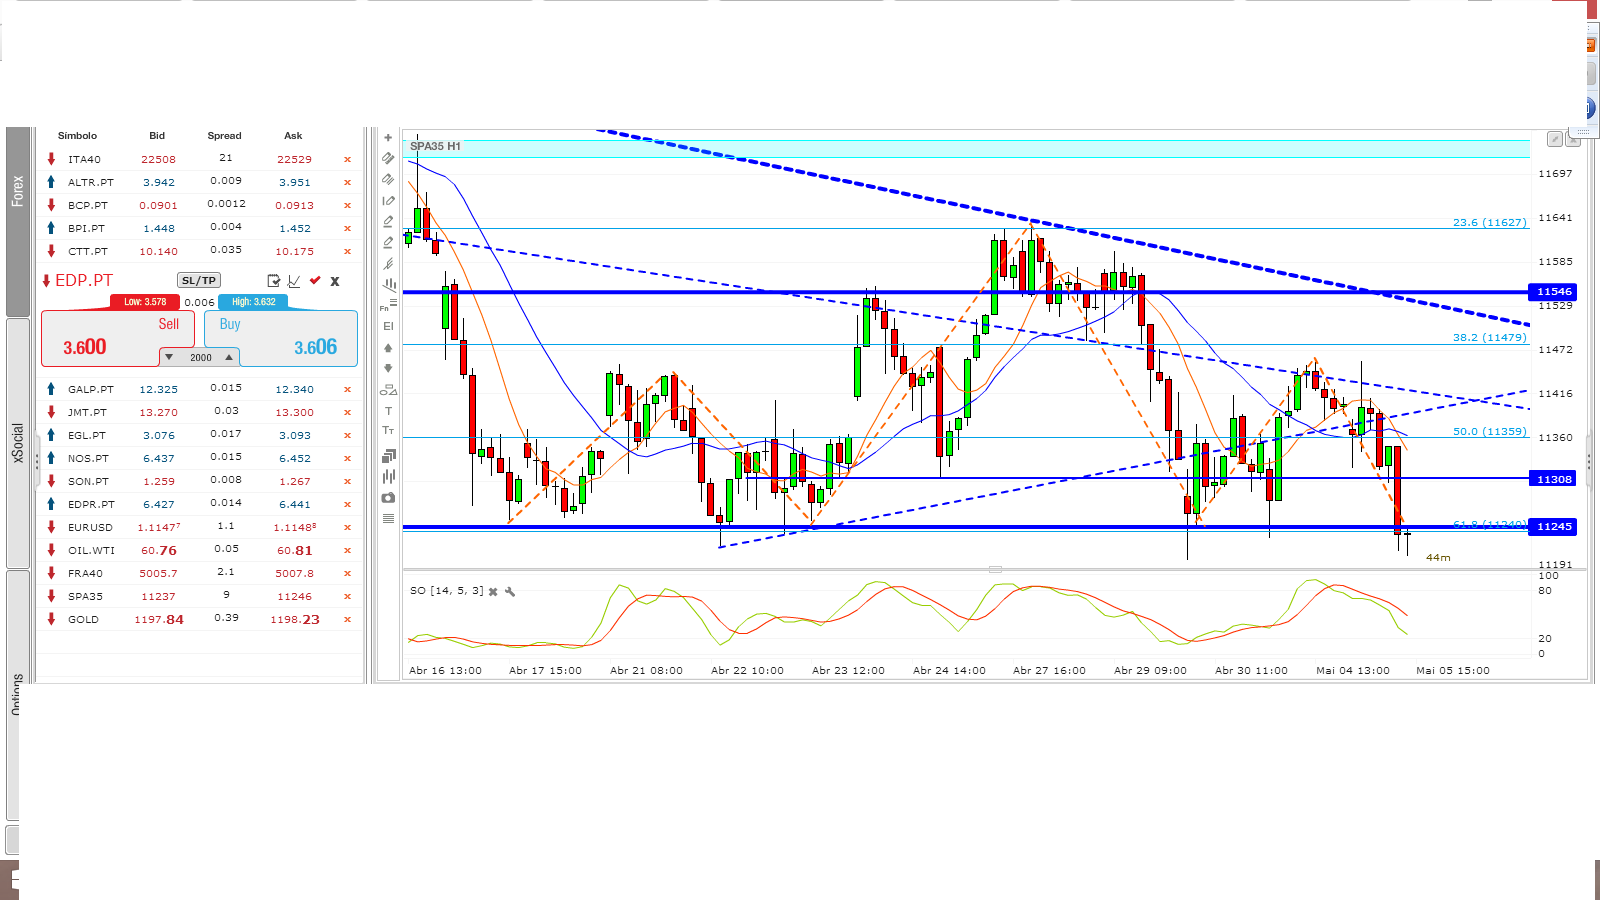This screenshot has width=1600, height=900.
Task: Open the Forex side tab
Action: (x=18, y=222)
